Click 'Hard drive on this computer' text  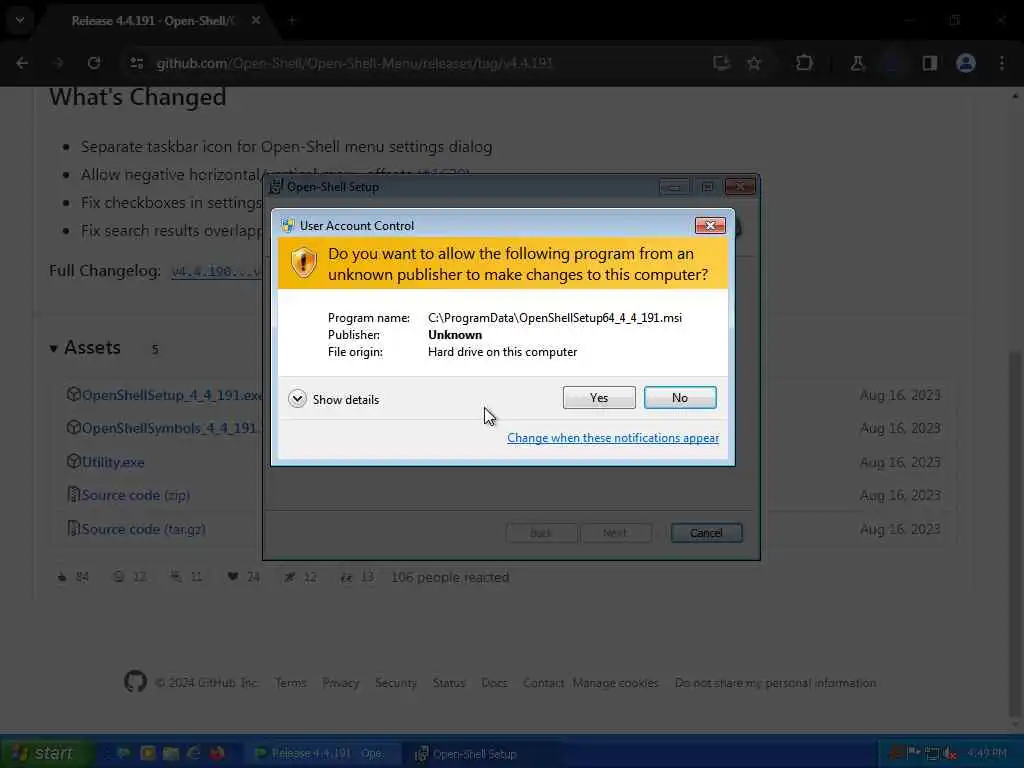tap(502, 351)
